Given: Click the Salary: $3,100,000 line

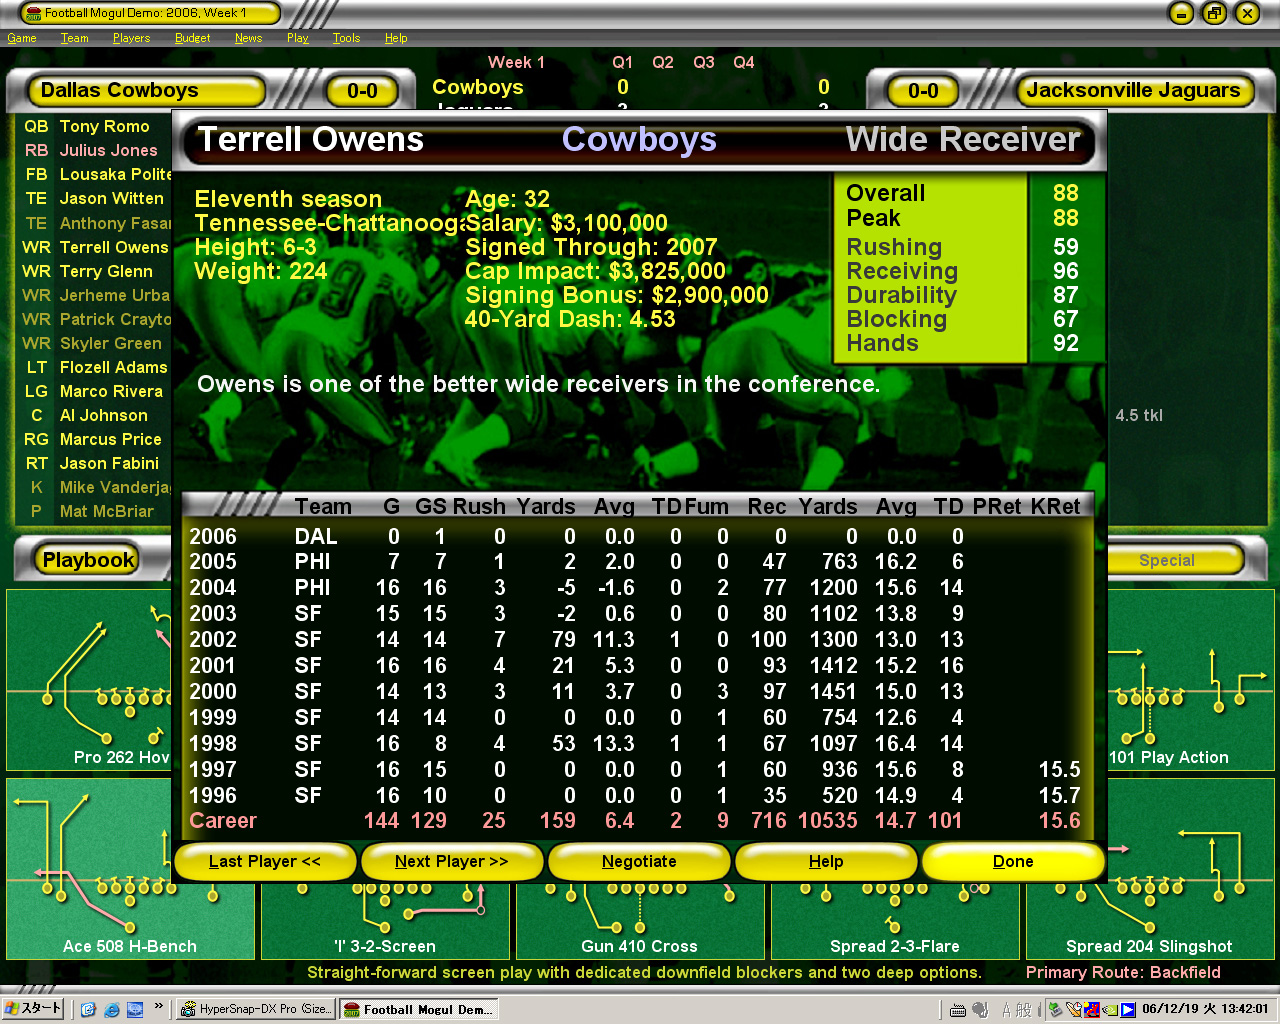Looking at the screenshot, I should coord(566,223).
